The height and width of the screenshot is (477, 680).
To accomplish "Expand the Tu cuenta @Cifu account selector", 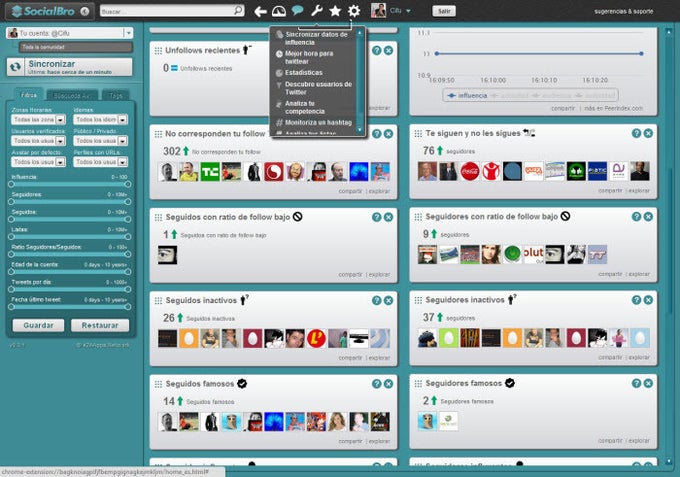I will (128, 33).
